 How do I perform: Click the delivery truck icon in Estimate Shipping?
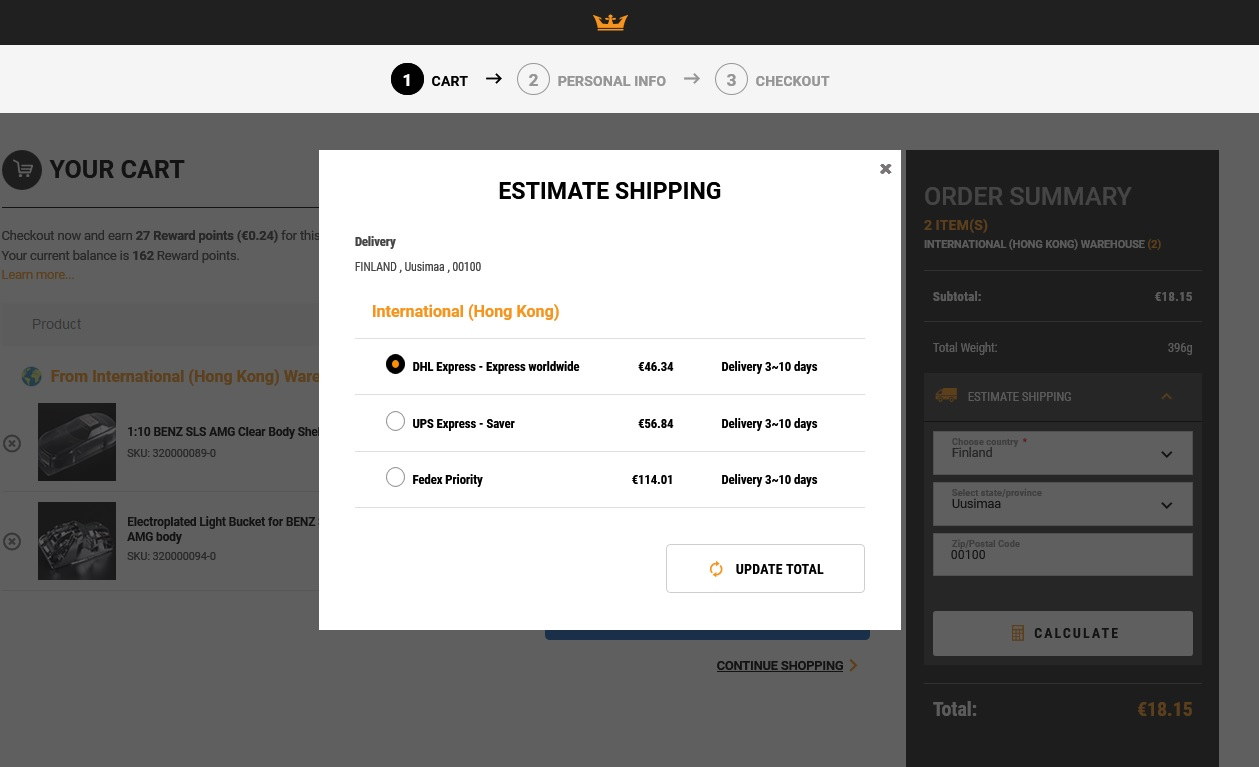[x=945, y=396]
